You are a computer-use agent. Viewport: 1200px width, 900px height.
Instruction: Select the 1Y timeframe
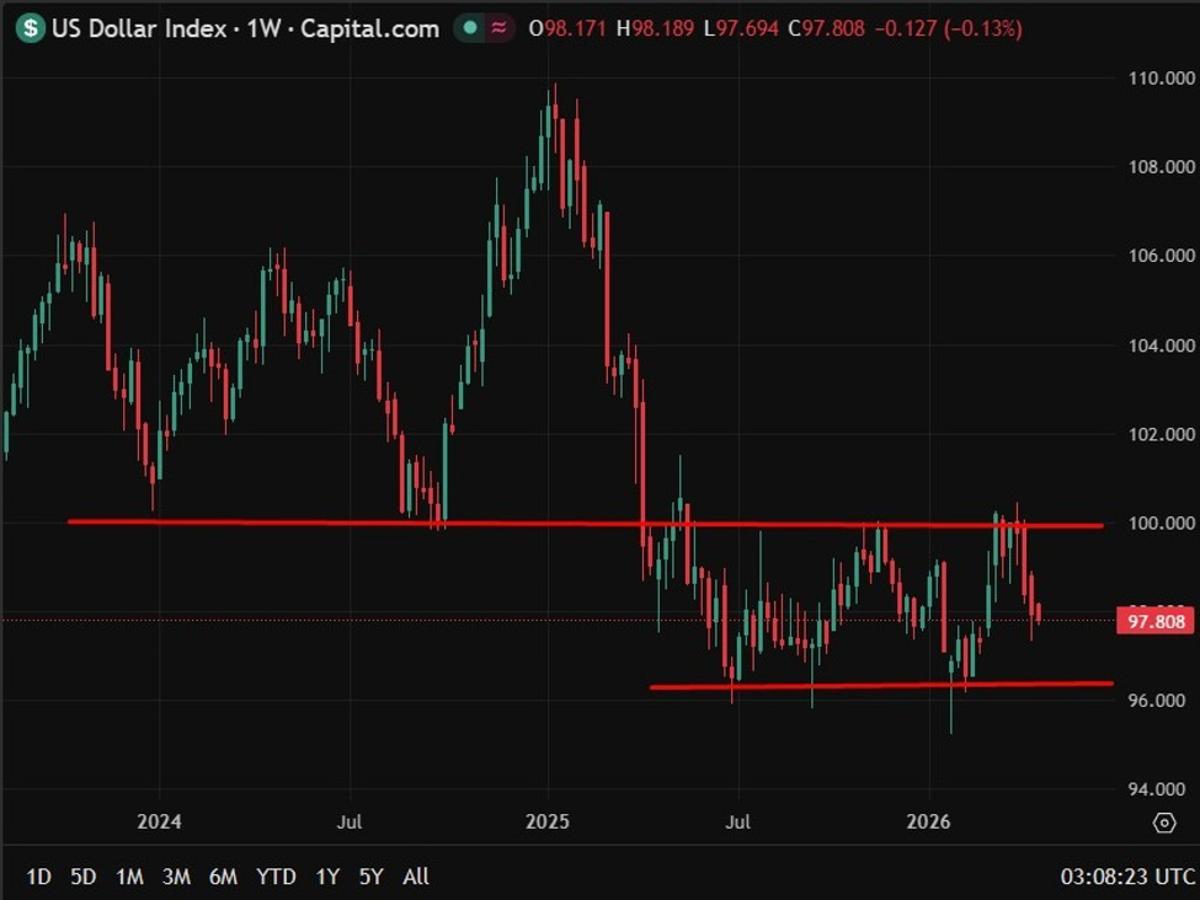coord(327,876)
